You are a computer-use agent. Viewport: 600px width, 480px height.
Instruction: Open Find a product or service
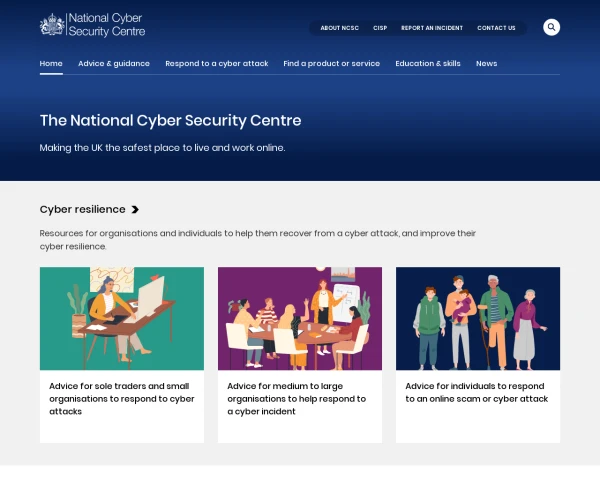(x=331, y=63)
